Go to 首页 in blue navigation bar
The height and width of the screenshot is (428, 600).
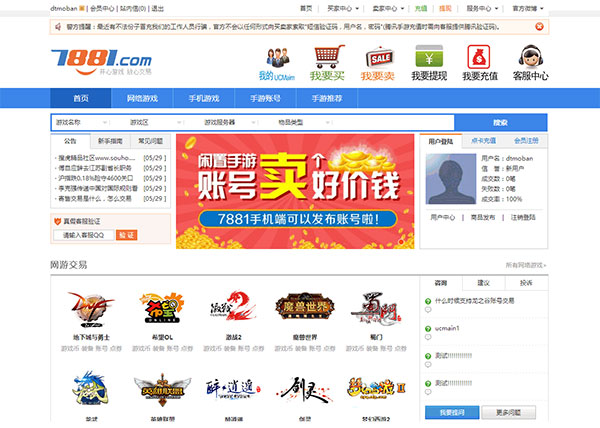point(81,98)
